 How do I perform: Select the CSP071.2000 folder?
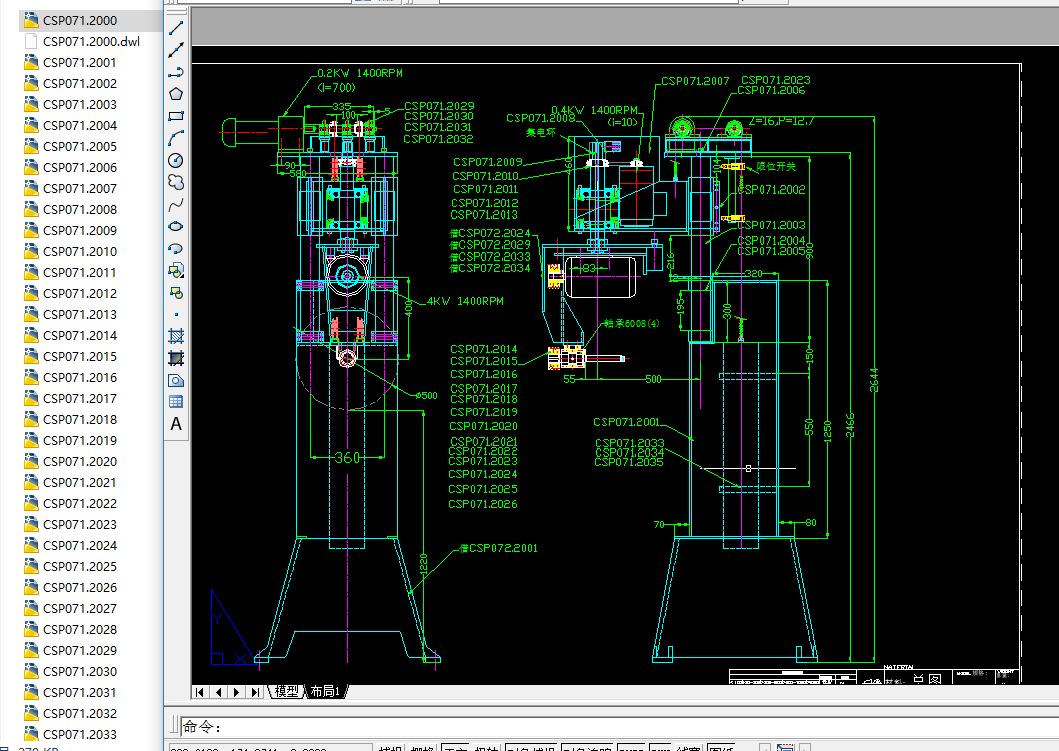(x=80, y=20)
